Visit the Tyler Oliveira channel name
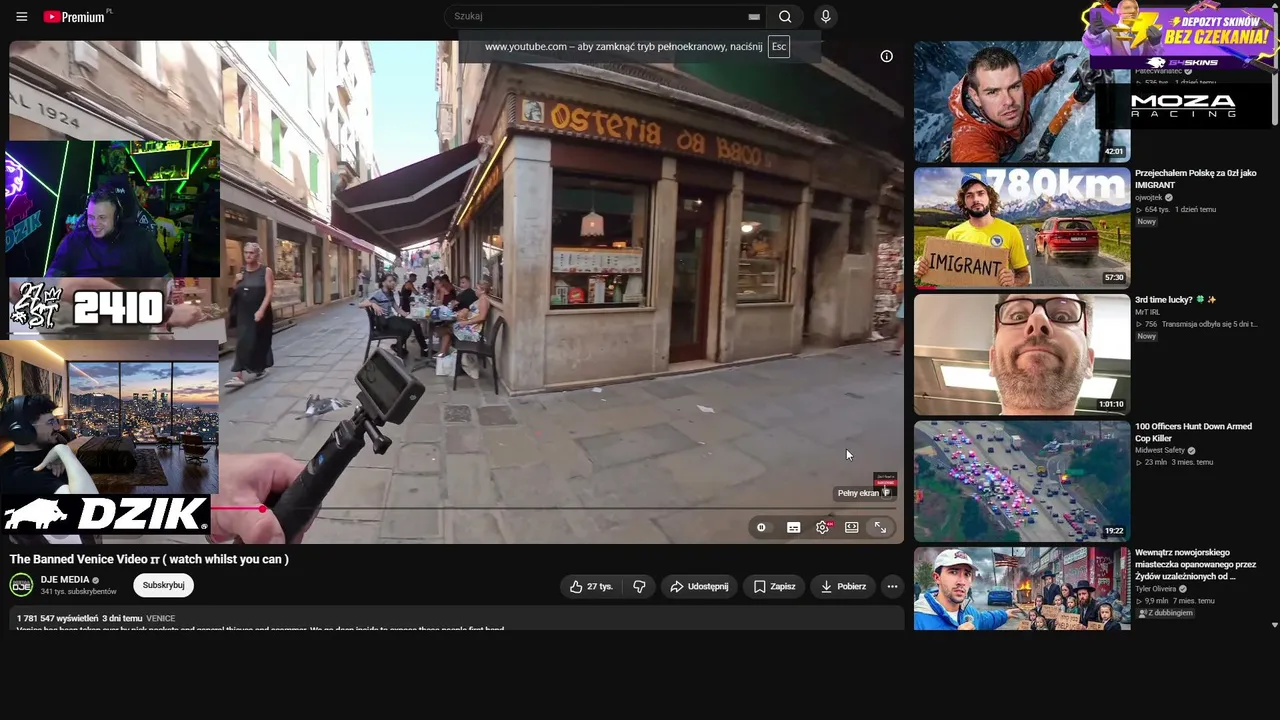The height and width of the screenshot is (720, 1280). coord(1156,589)
